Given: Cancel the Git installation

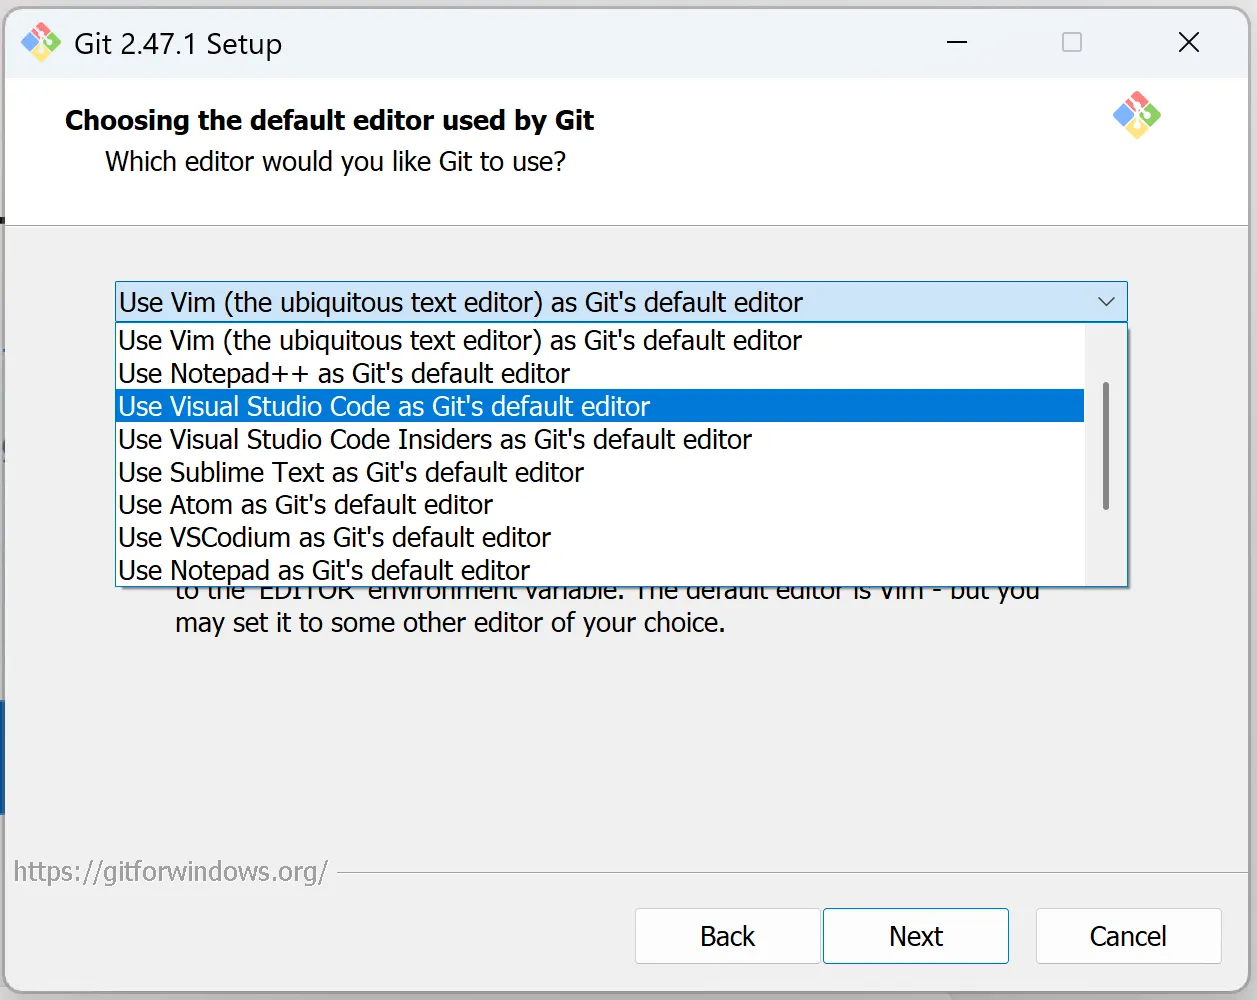Looking at the screenshot, I should 1128,936.
